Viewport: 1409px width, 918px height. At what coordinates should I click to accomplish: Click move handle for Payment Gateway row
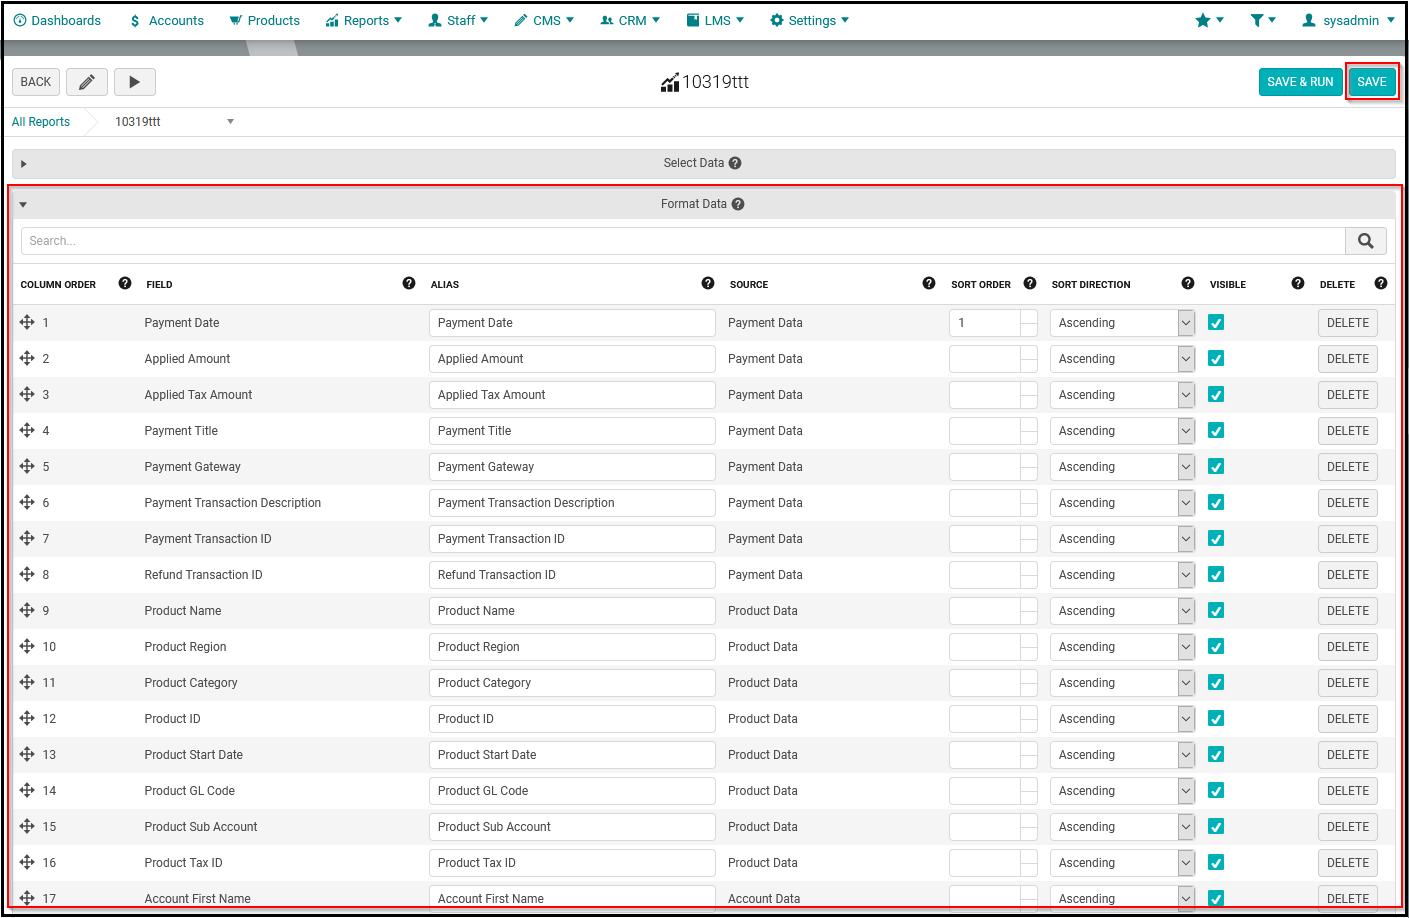coord(27,466)
